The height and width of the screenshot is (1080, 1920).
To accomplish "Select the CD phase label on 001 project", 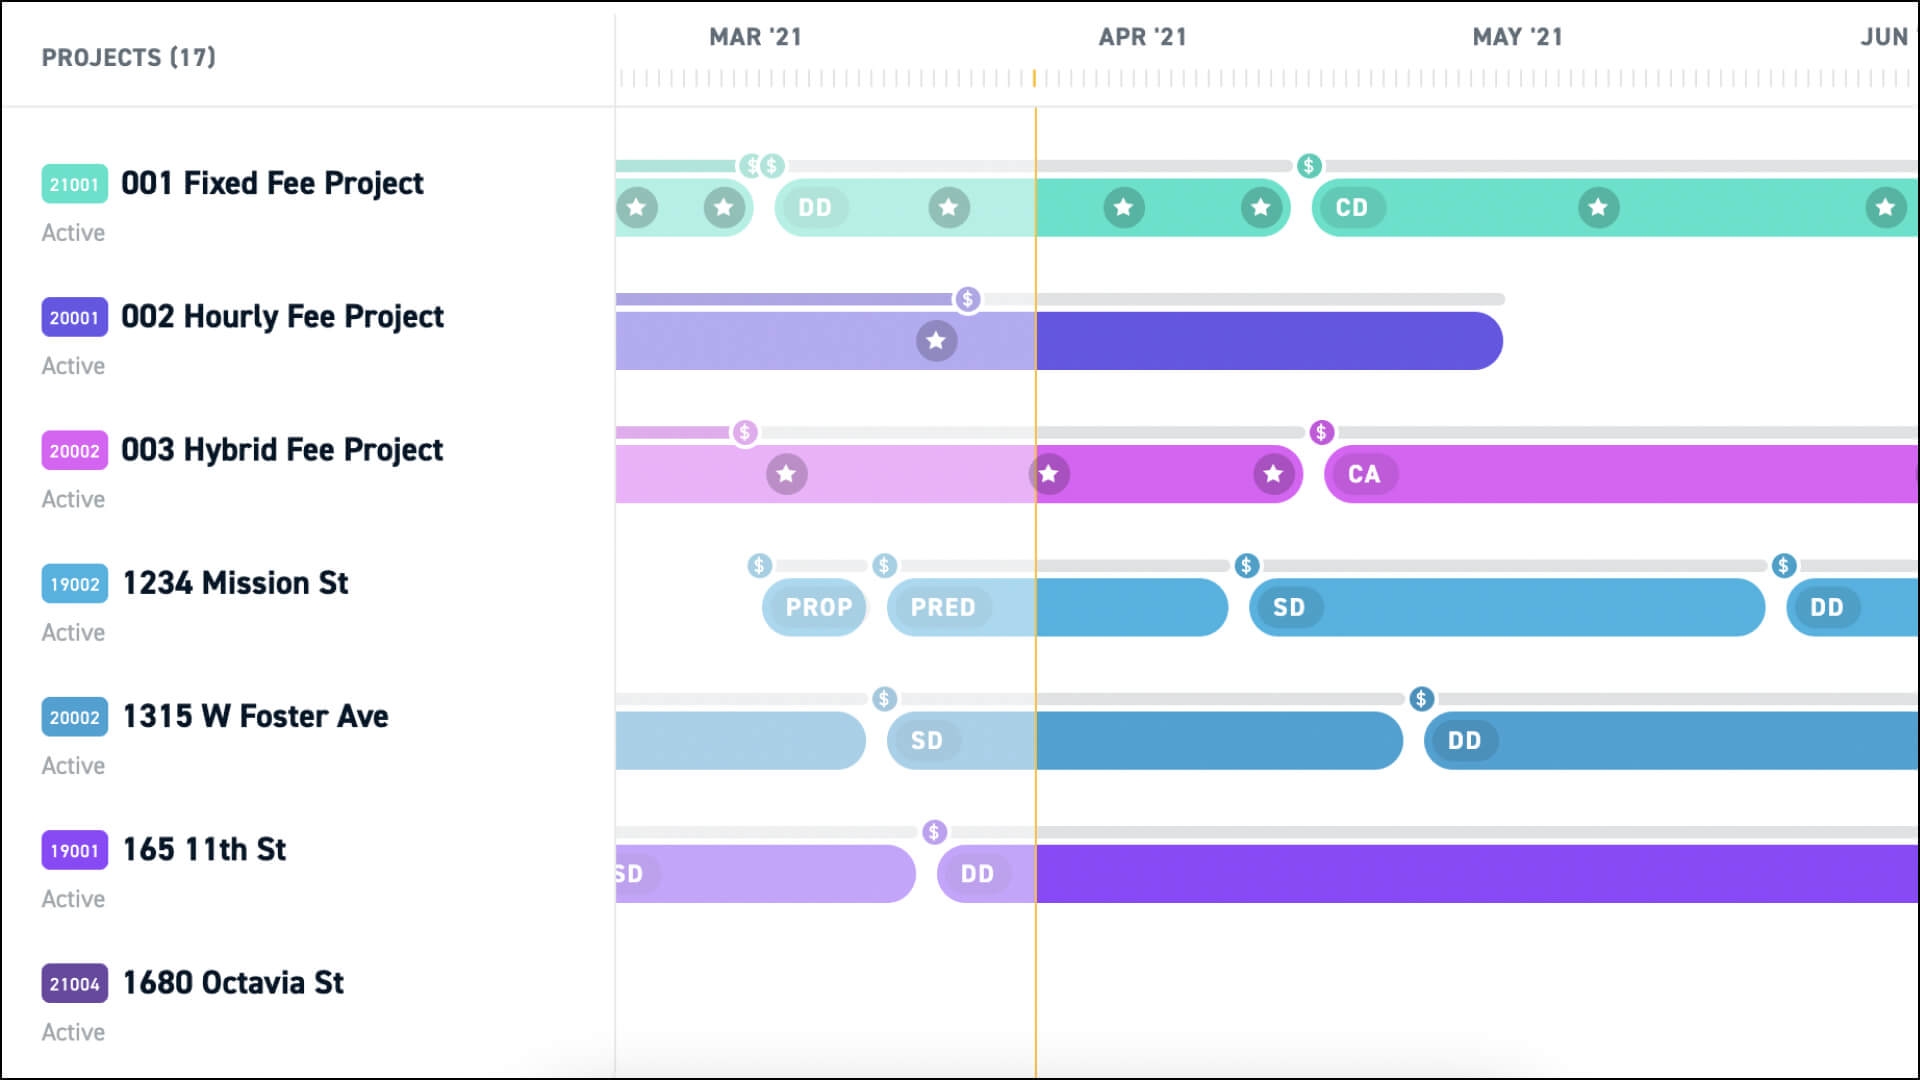I will point(1351,208).
